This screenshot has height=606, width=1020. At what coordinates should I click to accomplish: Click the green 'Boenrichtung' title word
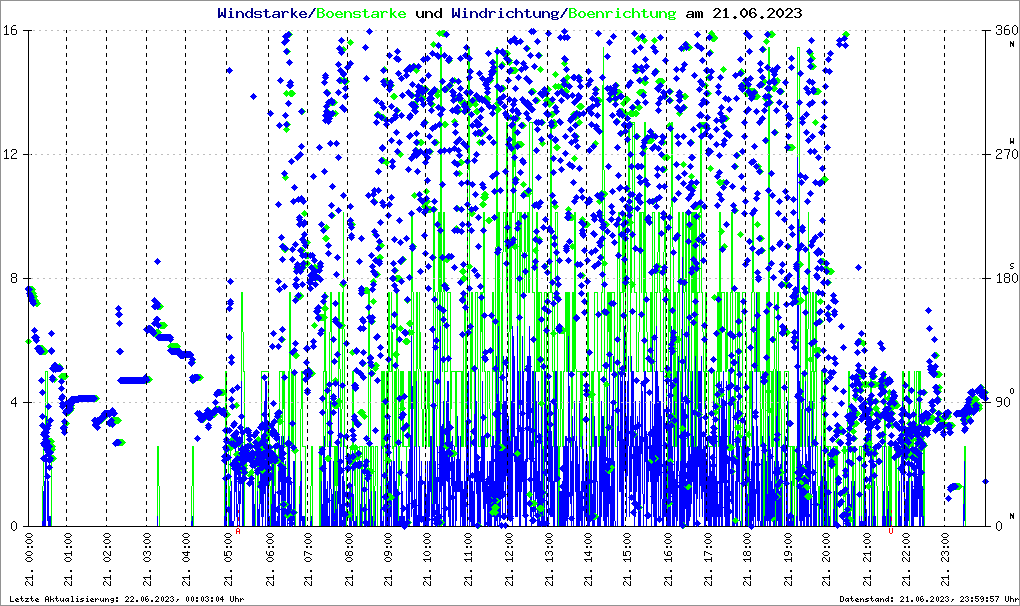tap(622, 13)
